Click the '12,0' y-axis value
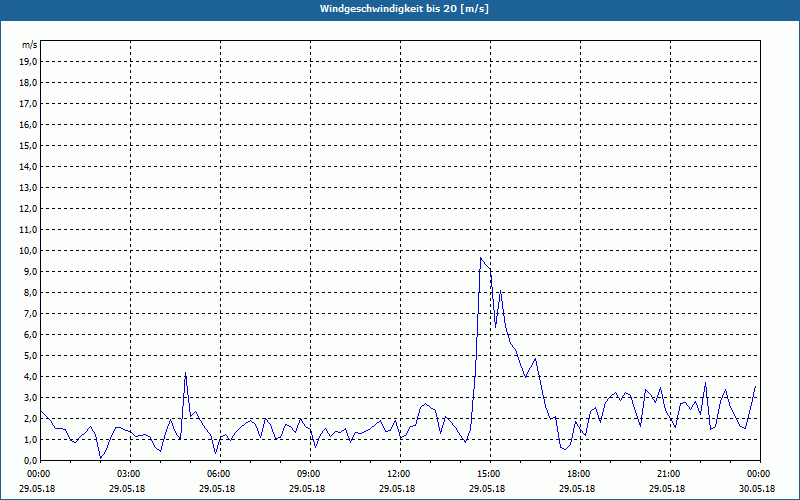The width and height of the screenshot is (800, 500). (x=28, y=209)
